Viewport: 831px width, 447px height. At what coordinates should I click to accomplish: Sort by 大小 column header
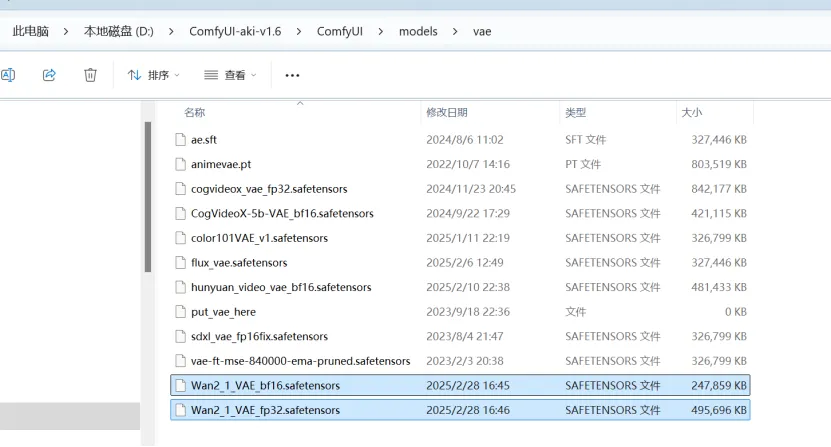(692, 112)
